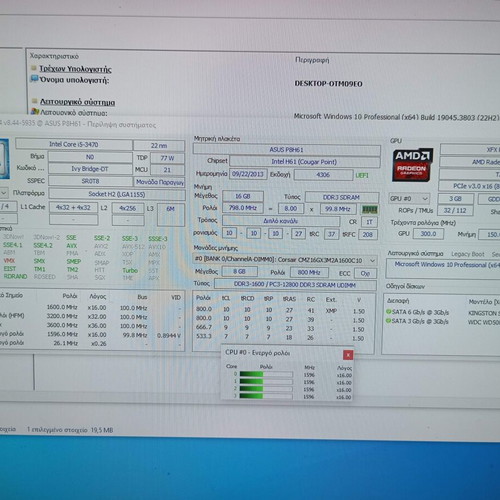Click the CPU chip thumbnail image
This screenshot has width=500, height=500.
click(x=4, y=158)
